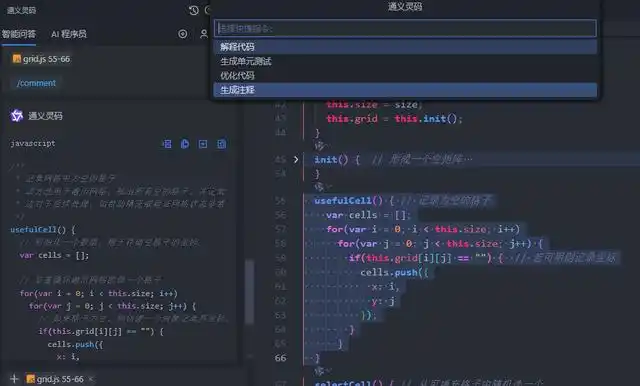Expand the folded init() function

(296, 160)
